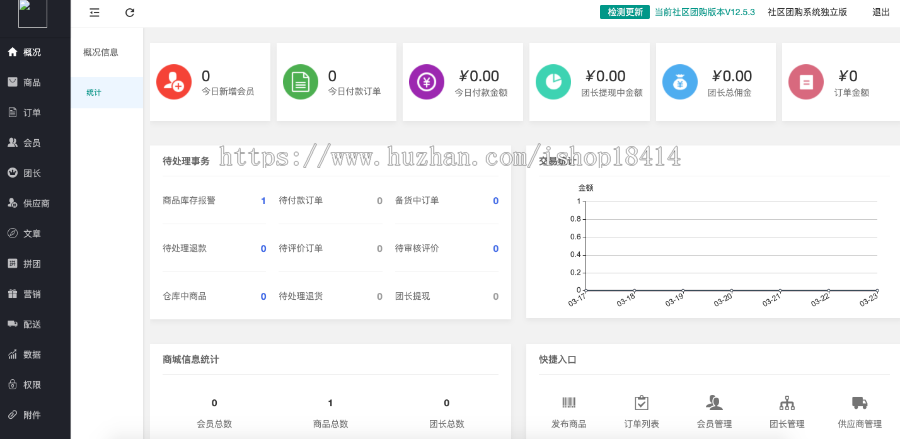Image resolution: width=900 pixels, height=439 pixels.
Task: Click the pink 订单金额 icon
Action: [806, 82]
